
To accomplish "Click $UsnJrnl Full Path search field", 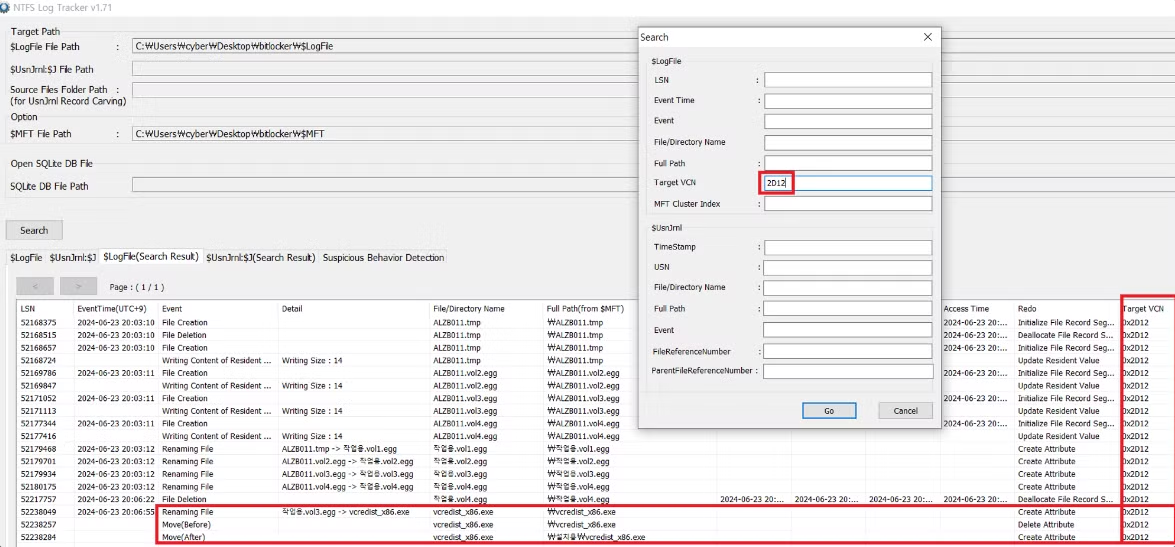I will point(848,309).
